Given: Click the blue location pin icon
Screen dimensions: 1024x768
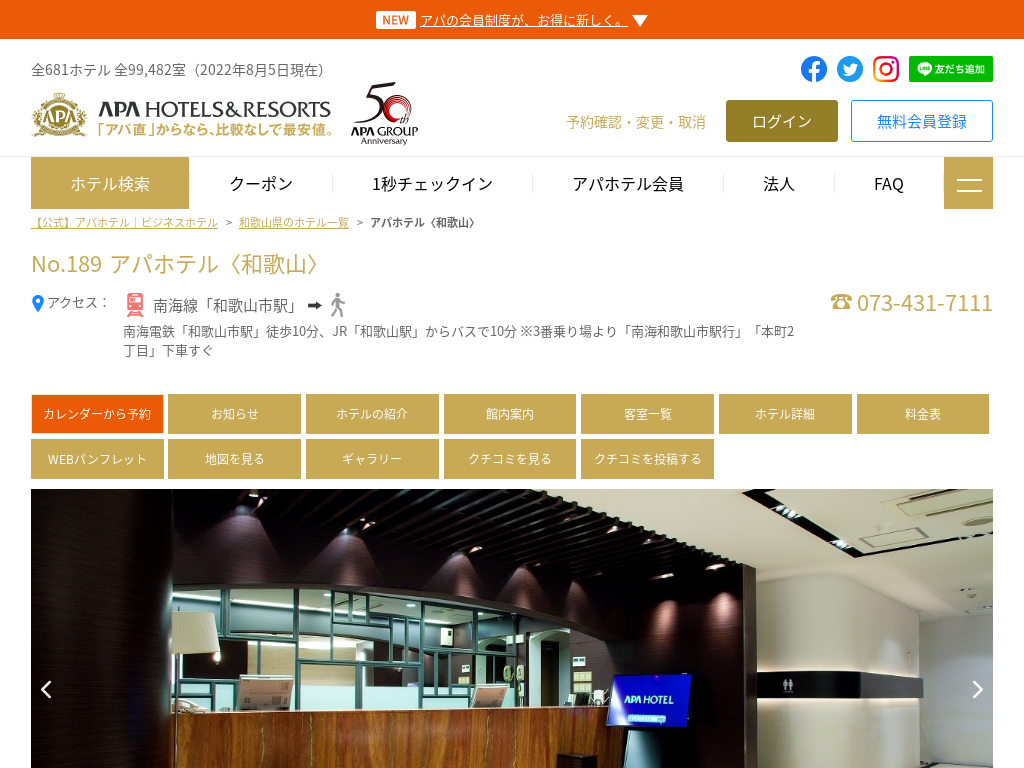Looking at the screenshot, I should coord(38,303).
